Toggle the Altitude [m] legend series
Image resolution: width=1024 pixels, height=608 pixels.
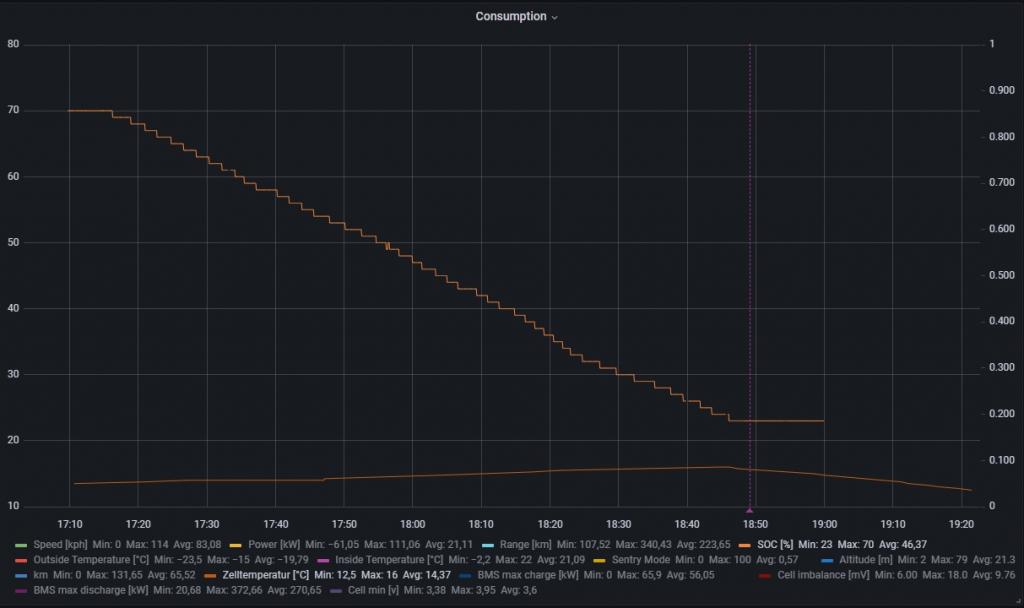865,560
